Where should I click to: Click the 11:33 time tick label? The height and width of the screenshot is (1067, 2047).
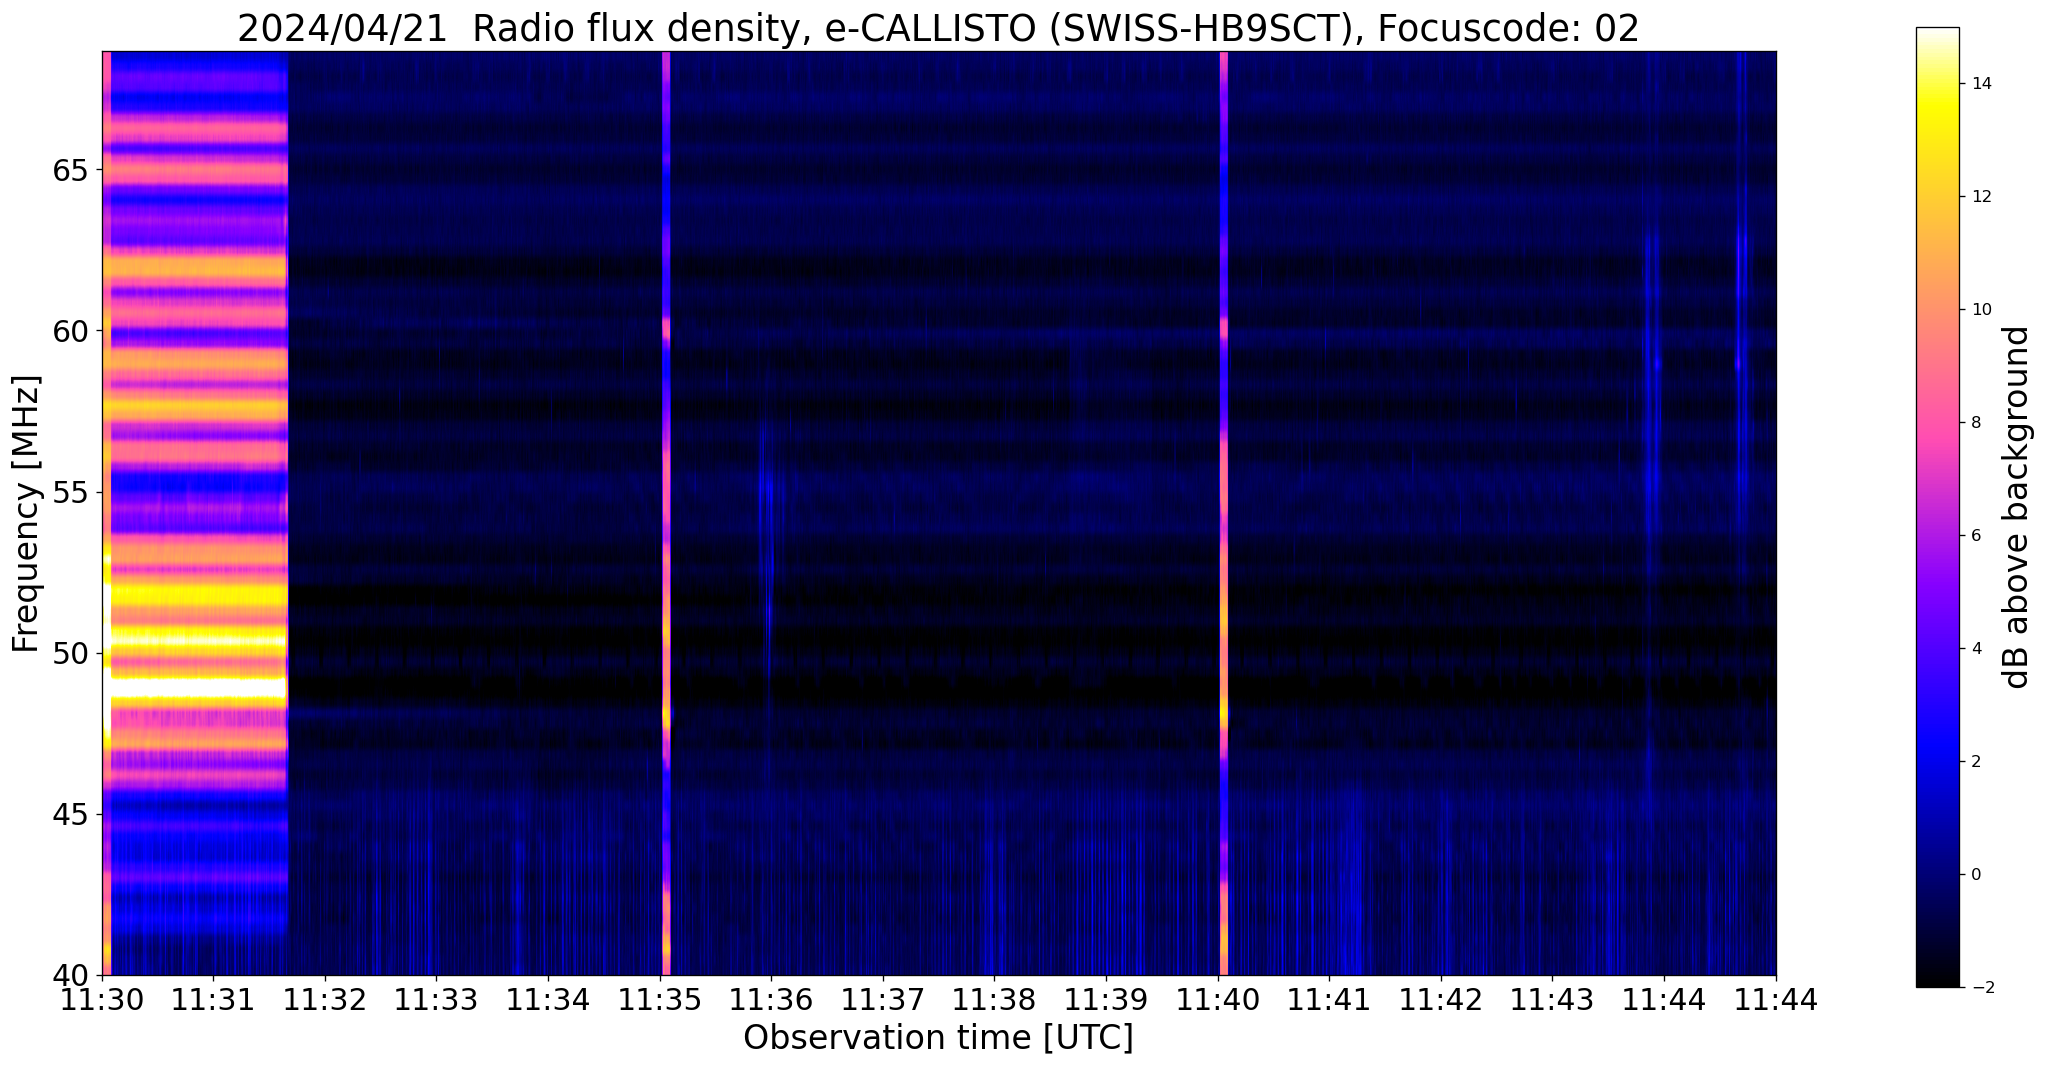(x=437, y=999)
